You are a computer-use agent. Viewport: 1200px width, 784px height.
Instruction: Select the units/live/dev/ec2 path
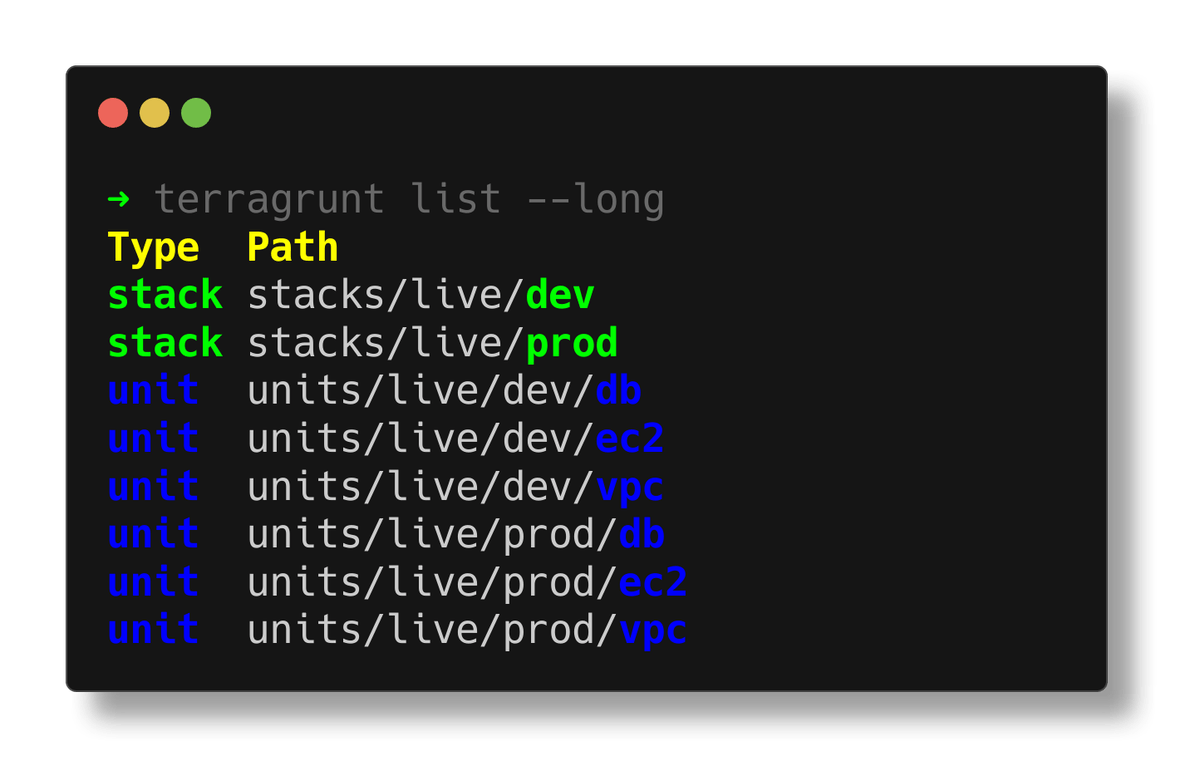[455, 438]
